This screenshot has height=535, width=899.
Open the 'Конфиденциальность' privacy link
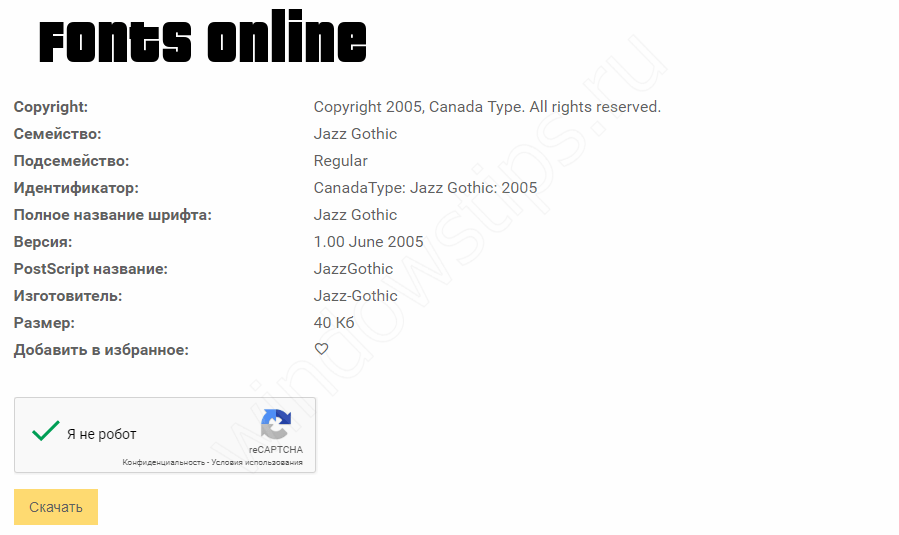click(x=163, y=462)
